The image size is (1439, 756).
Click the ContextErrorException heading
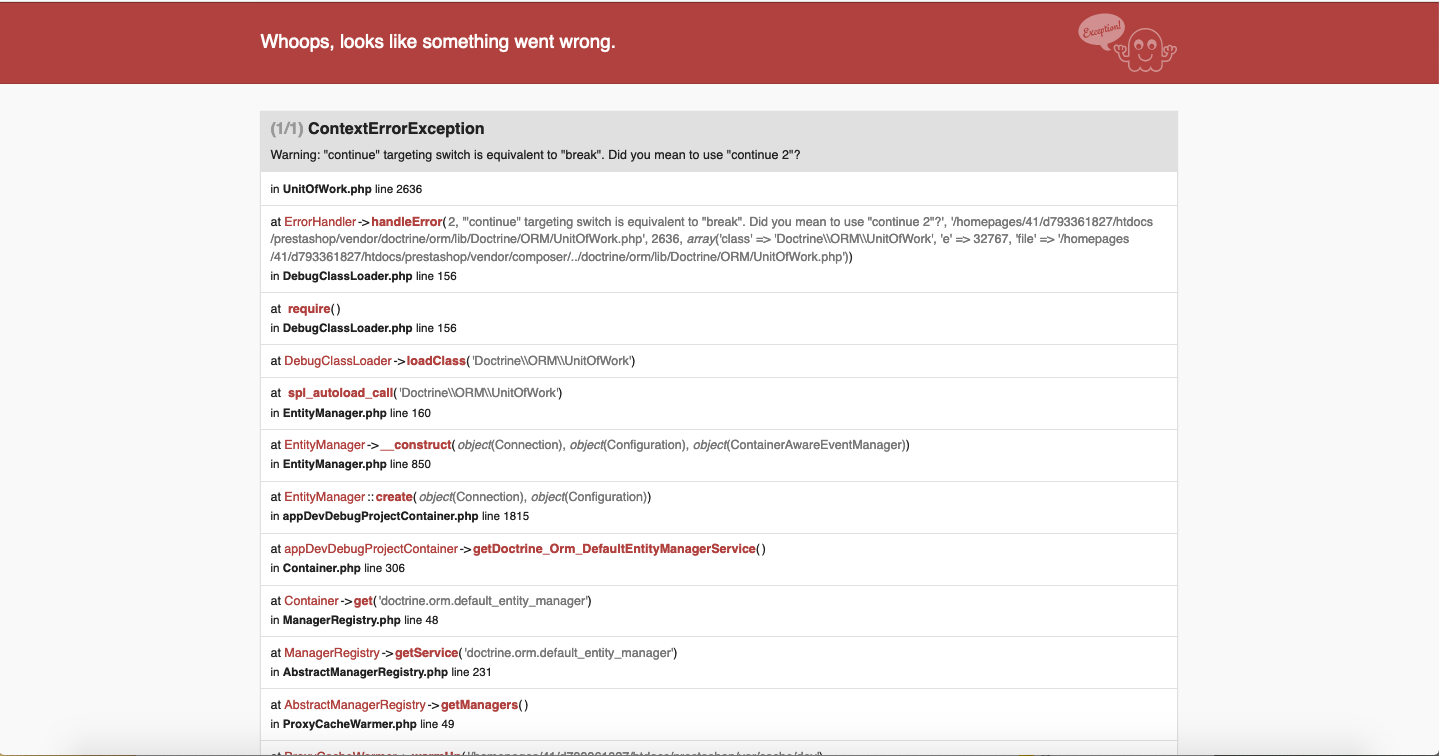[x=396, y=129]
